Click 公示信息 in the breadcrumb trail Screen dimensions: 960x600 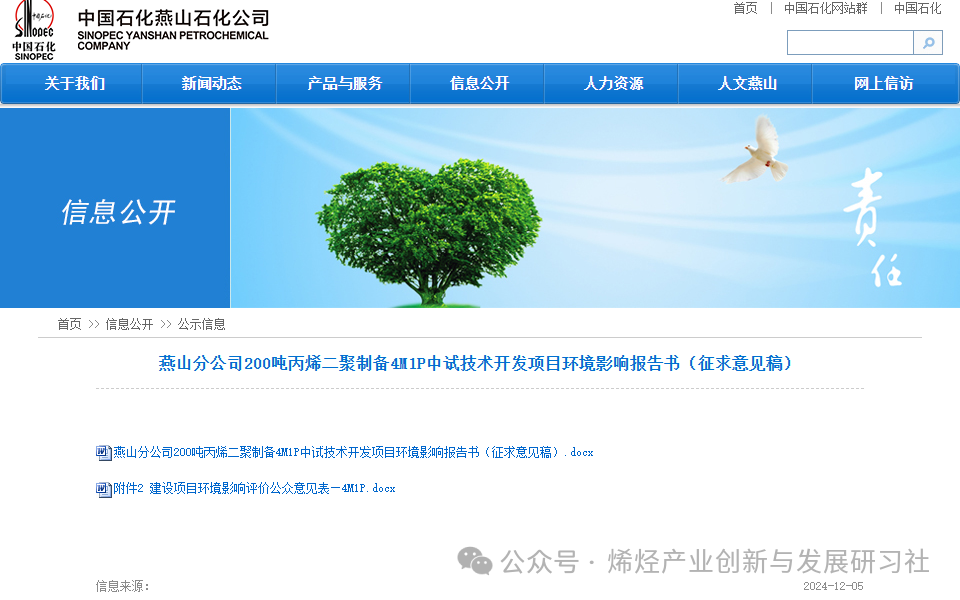click(201, 324)
